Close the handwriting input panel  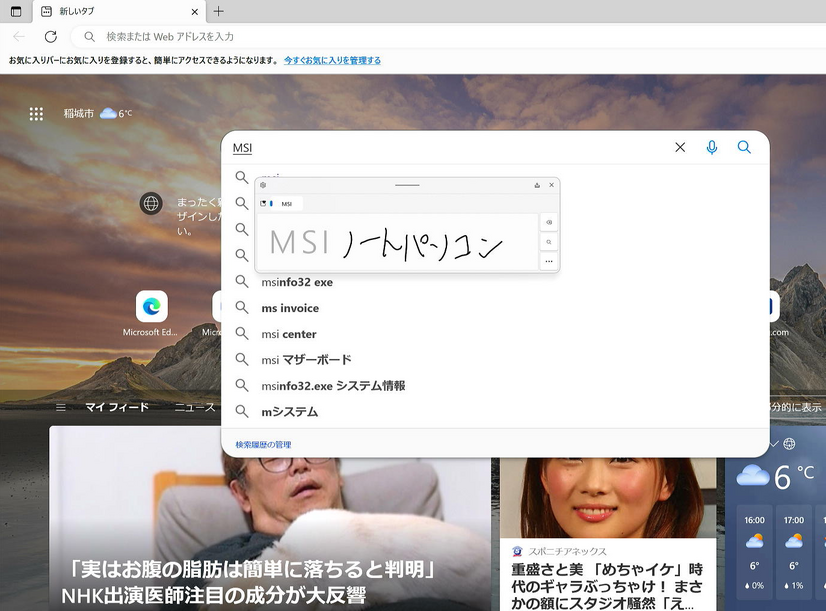pos(552,185)
